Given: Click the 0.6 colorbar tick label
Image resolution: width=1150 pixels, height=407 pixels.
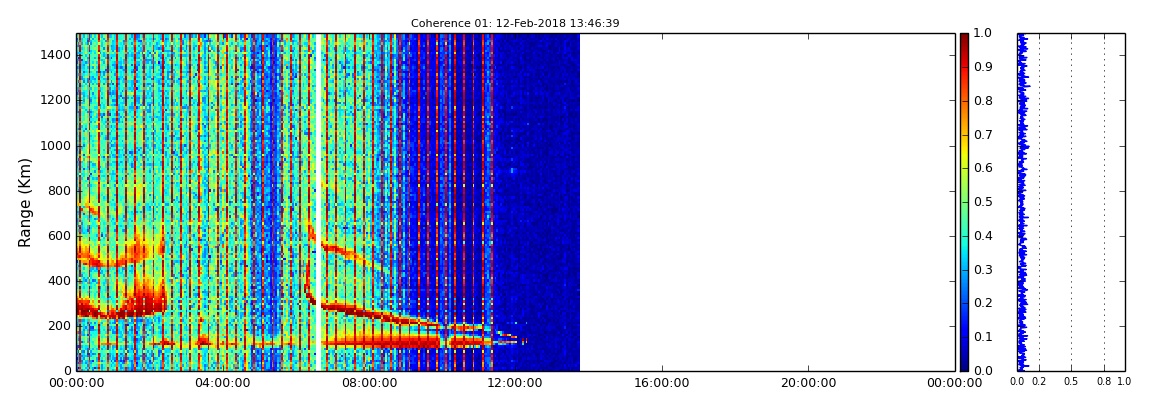Looking at the screenshot, I should [981, 168].
